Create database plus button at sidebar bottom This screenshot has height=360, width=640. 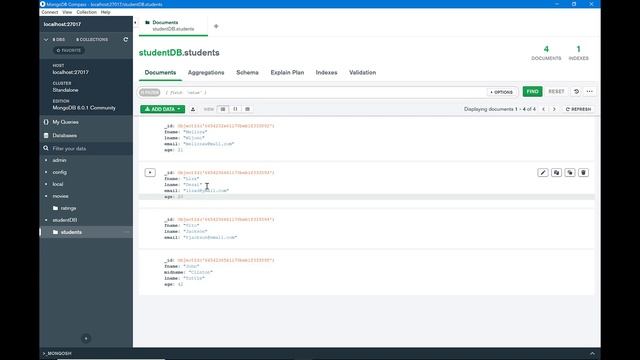click(x=86, y=338)
